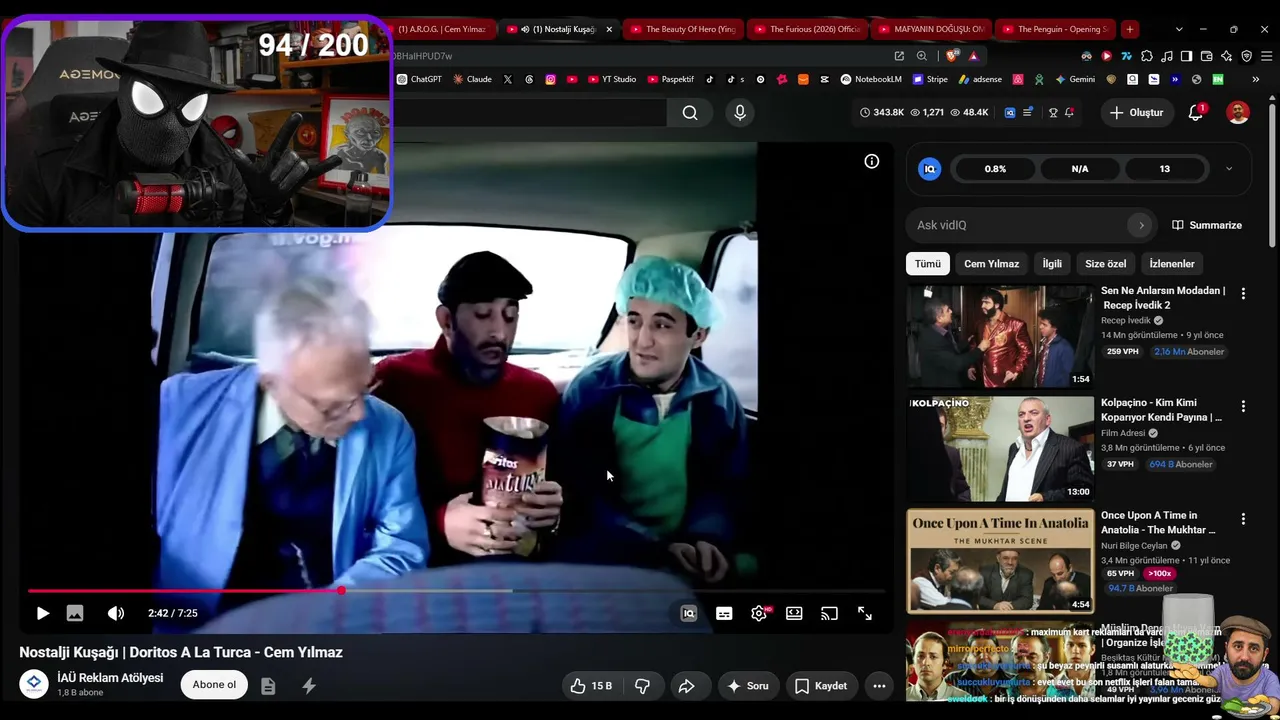Open the video player settings gear

(x=759, y=613)
